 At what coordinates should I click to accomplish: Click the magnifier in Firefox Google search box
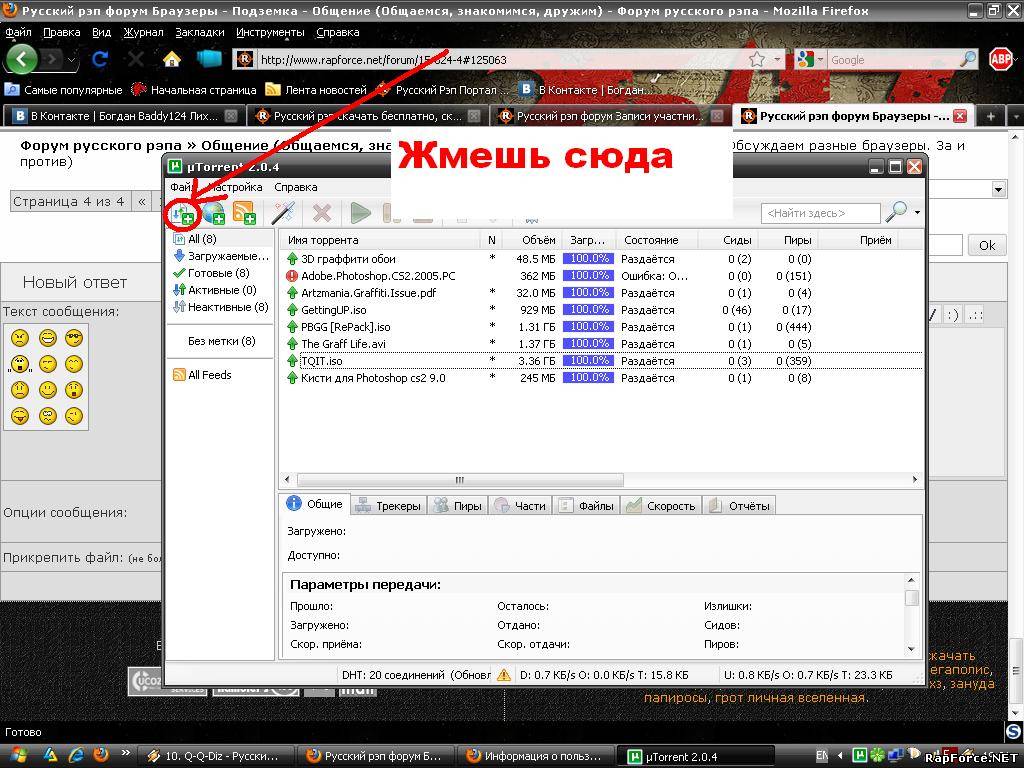[x=968, y=59]
